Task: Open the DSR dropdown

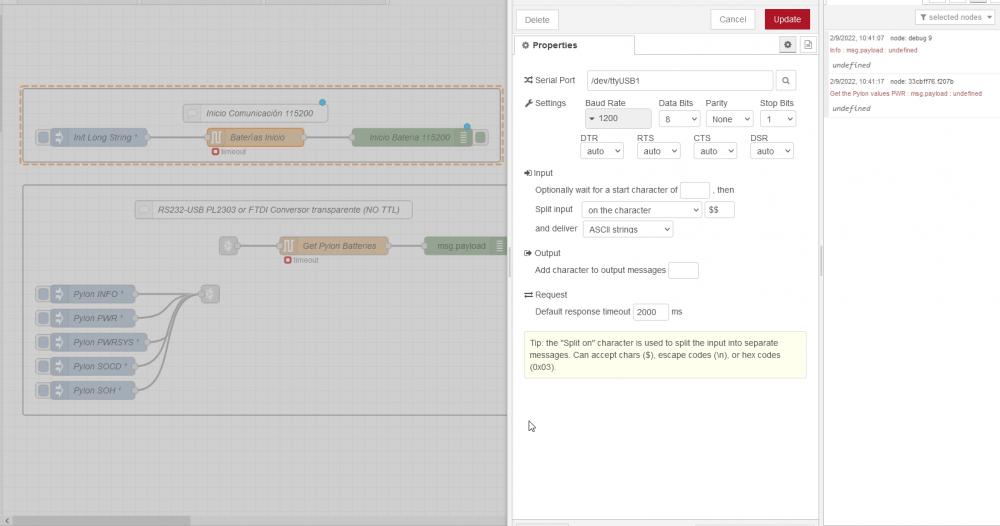Action: click(x=772, y=151)
